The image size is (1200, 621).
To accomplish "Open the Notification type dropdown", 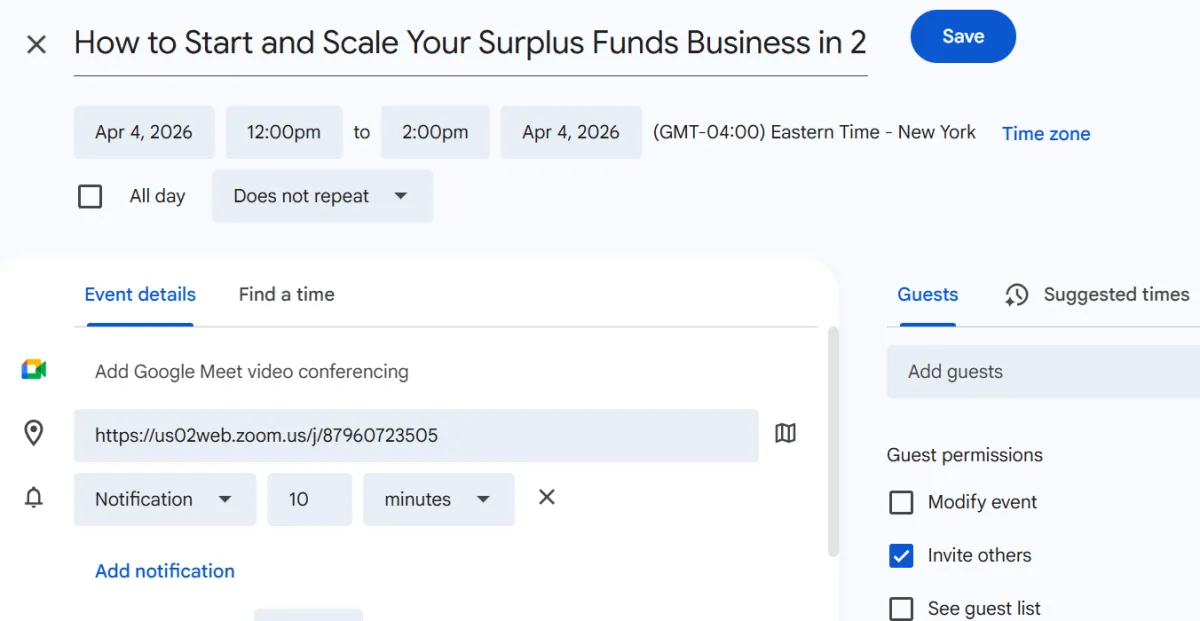I will pos(164,499).
